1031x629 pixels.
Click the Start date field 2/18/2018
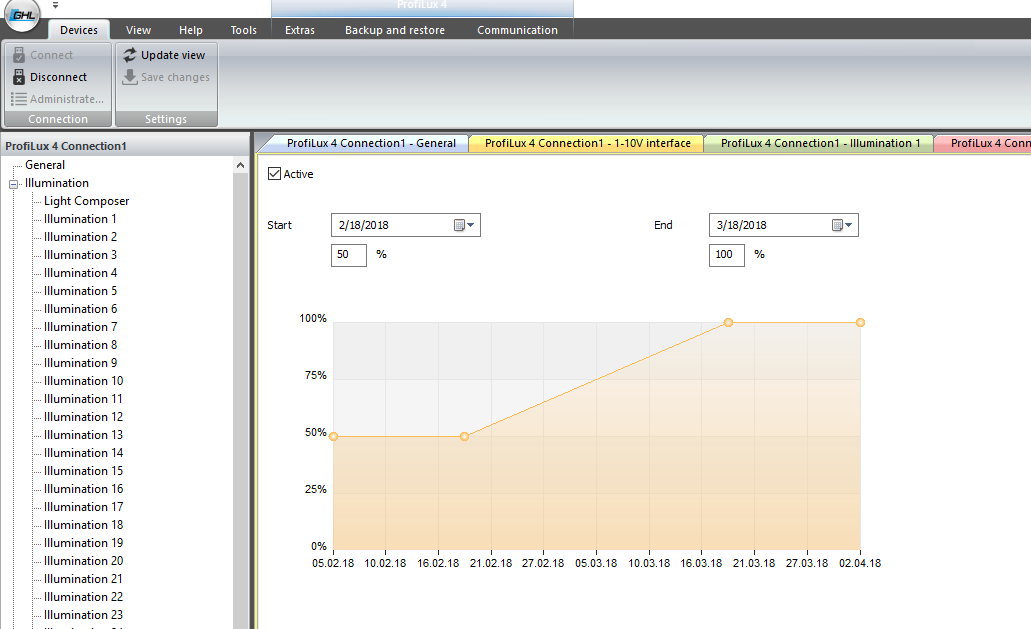point(406,225)
